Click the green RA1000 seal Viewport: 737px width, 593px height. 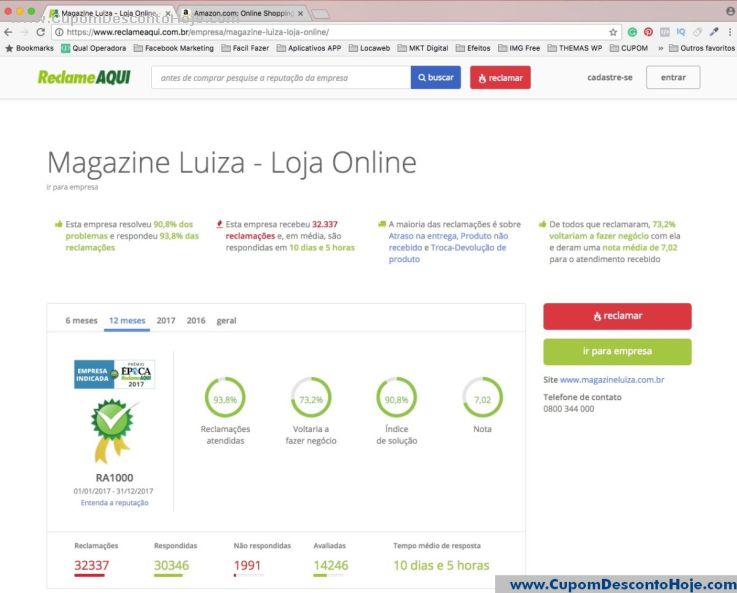click(x=113, y=430)
